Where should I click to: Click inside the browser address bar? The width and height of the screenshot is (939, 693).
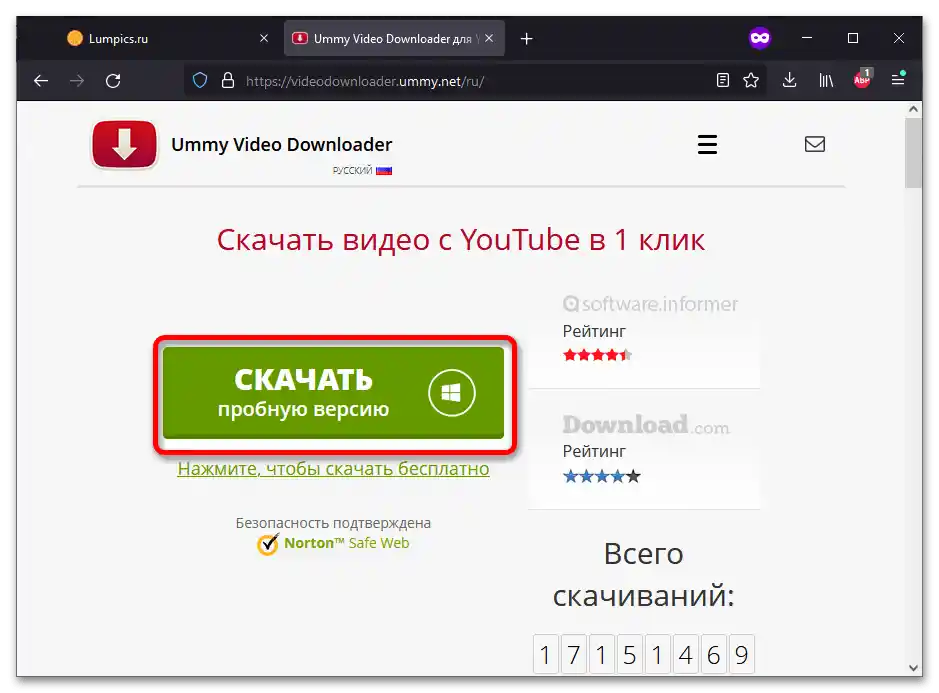(450, 80)
